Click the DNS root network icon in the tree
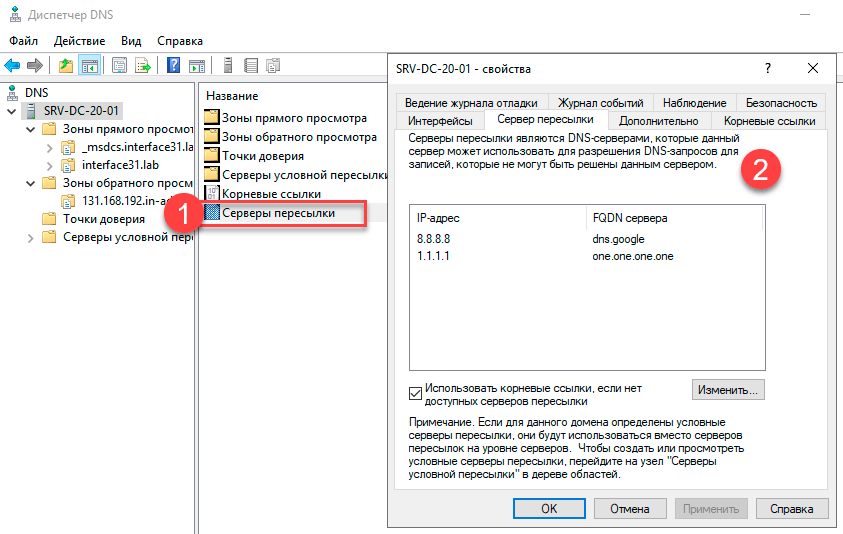 (x=12, y=92)
